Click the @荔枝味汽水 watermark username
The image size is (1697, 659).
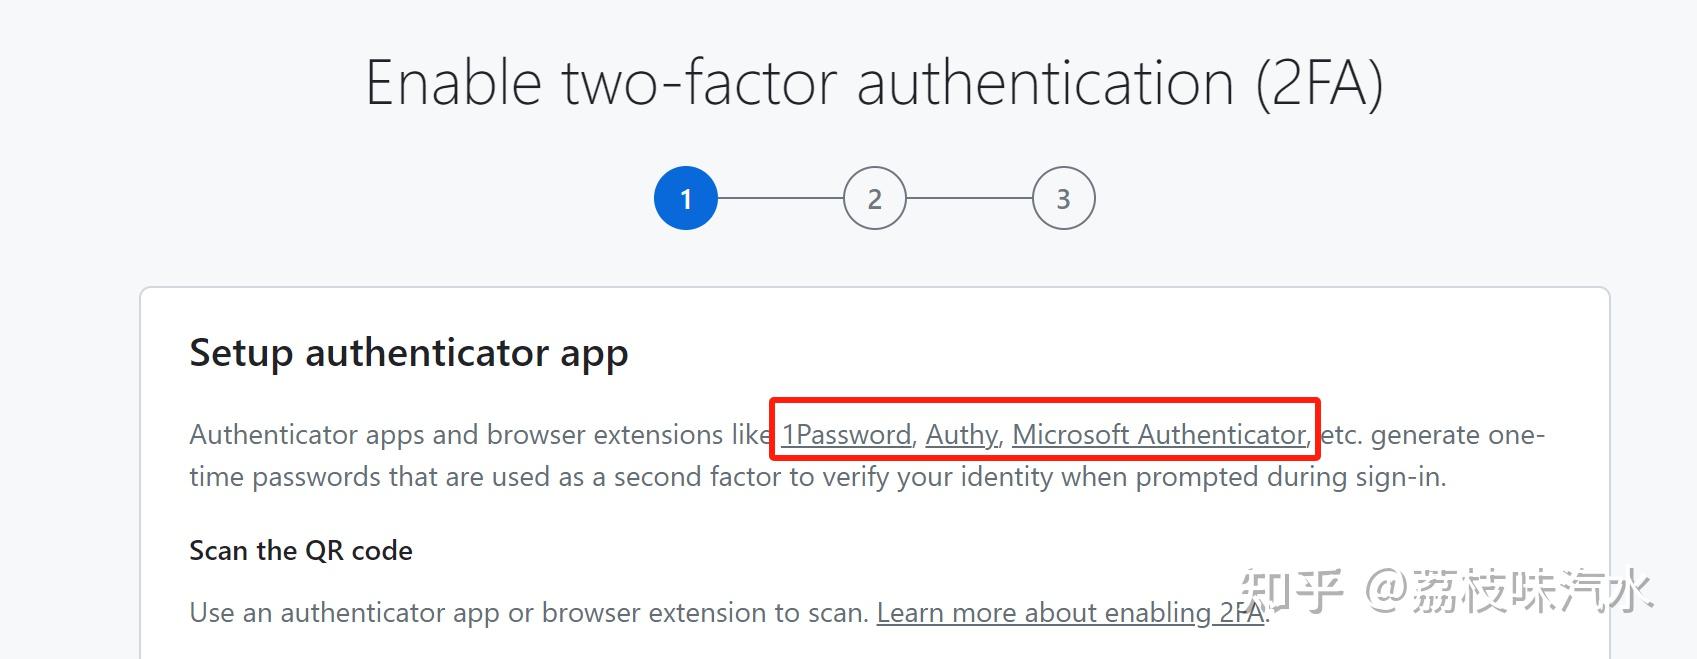pyautogui.click(x=1509, y=590)
